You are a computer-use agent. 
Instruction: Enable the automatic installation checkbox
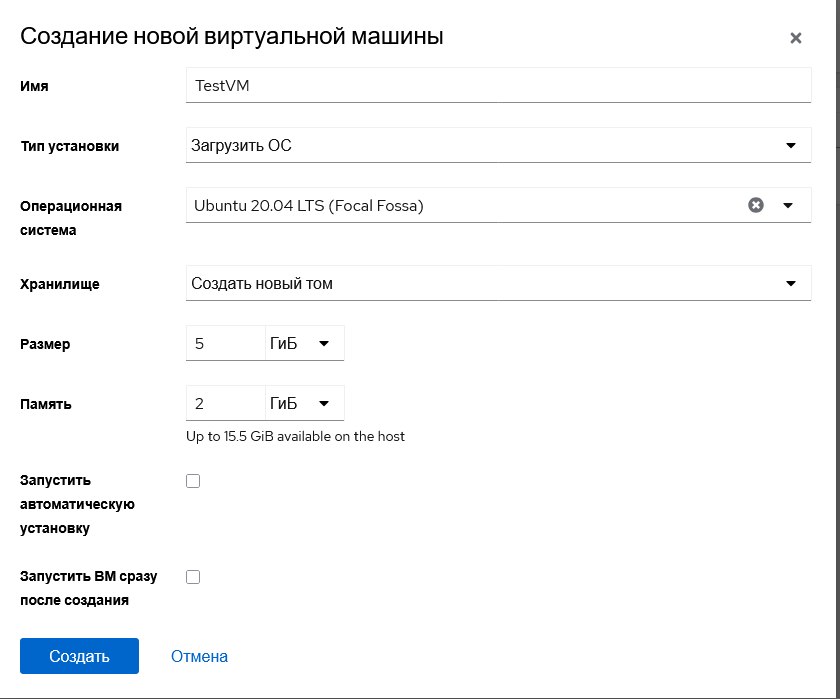pos(193,481)
